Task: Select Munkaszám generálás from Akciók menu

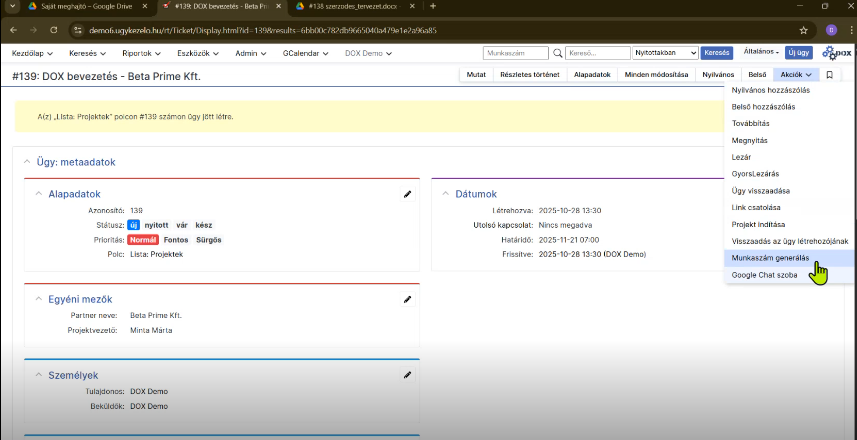Action: point(770,257)
